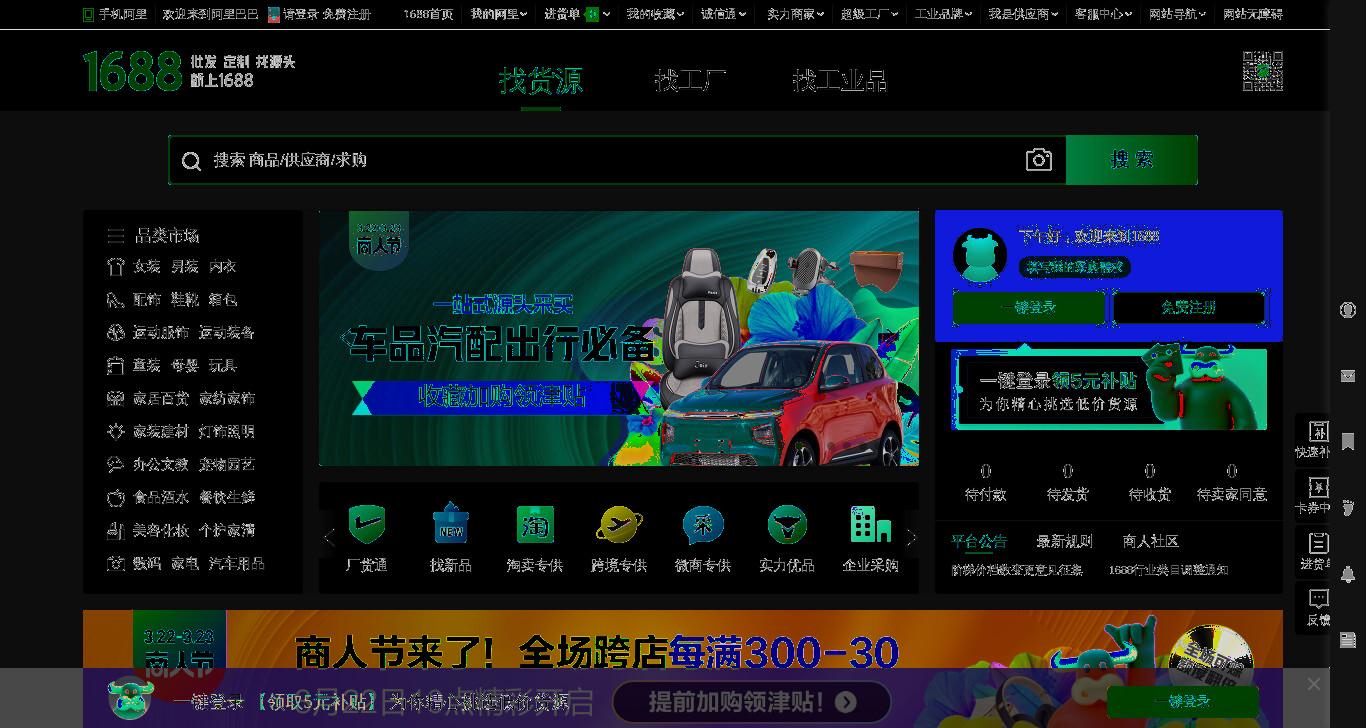Open 反馈 feedback sidebar tool
This screenshot has width=1366, height=728.
[x=1312, y=606]
